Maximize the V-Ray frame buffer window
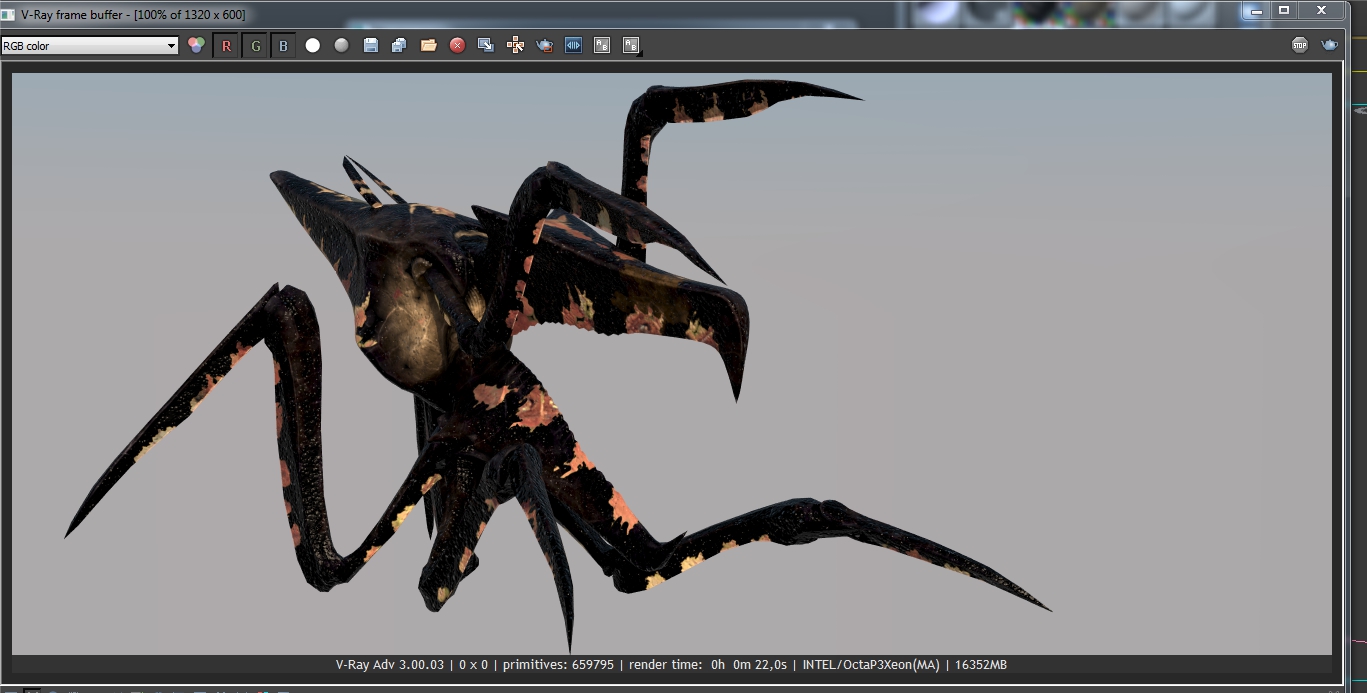This screenshot has height=693, width=1367. tap(1284, 10)
